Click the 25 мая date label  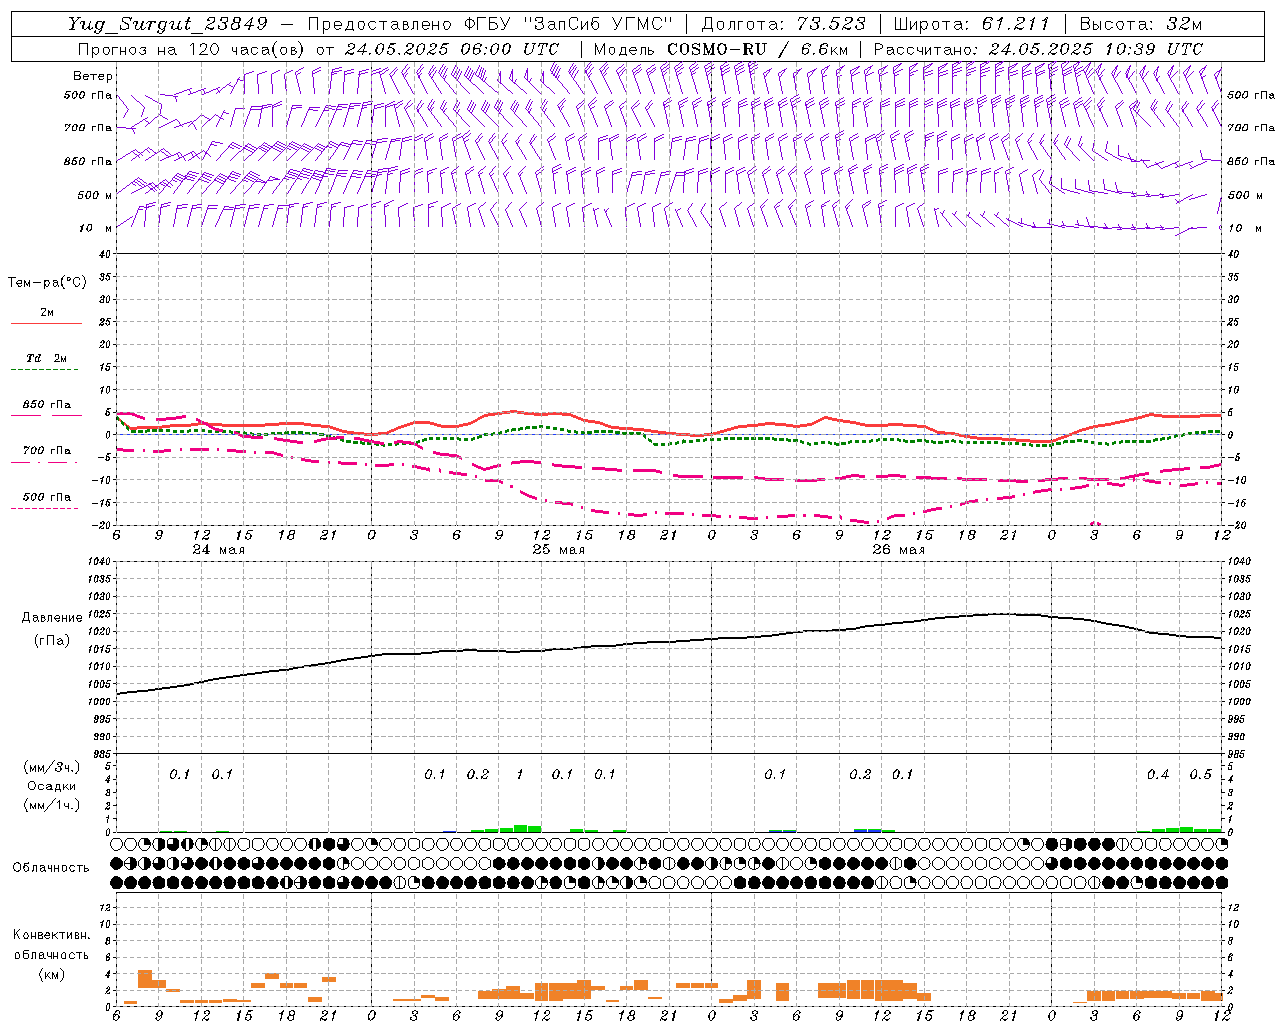558,550
